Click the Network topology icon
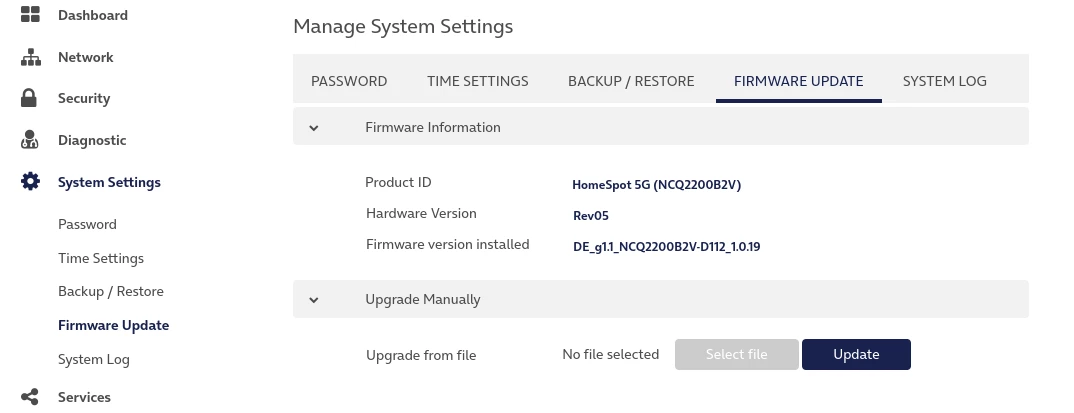The image size is (1074, 413). pyautogui.click(x=30, y=57)
